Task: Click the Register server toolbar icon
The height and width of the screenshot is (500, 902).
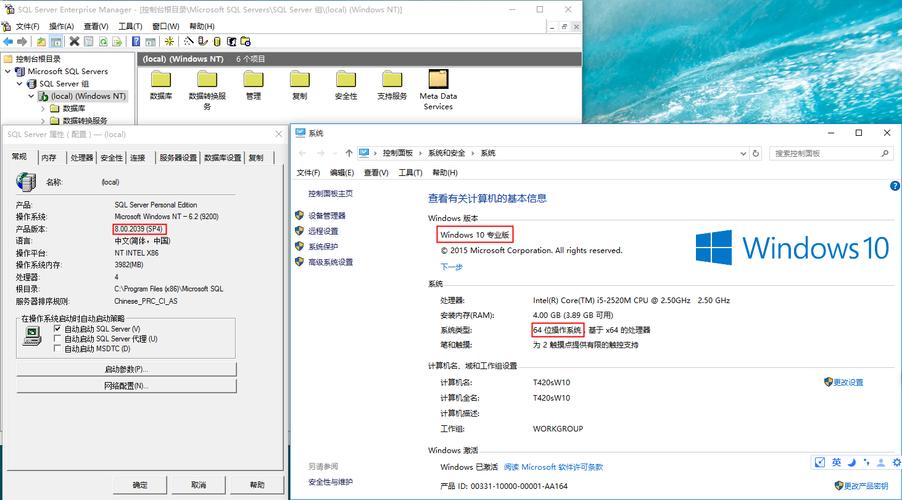Action: (202, 41)
